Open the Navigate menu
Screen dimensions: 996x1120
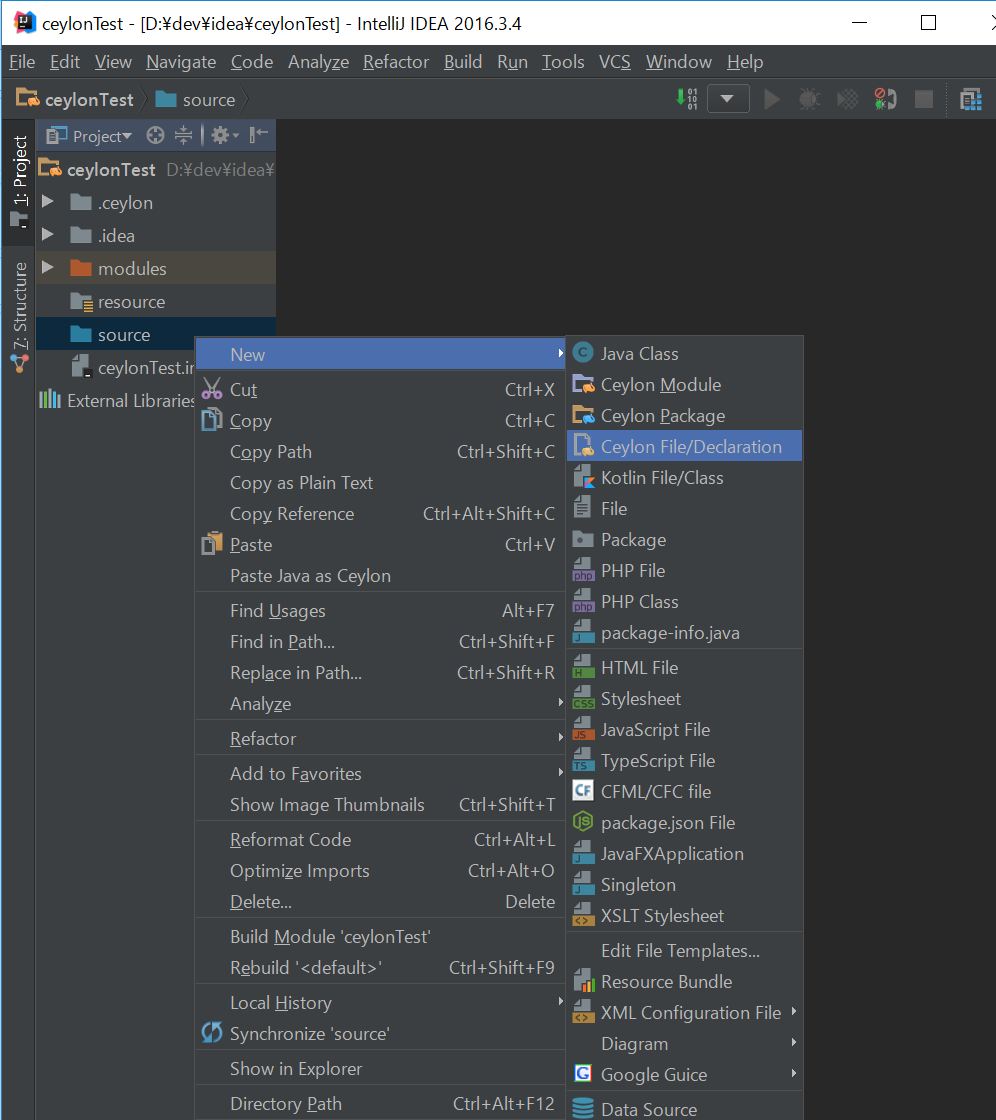tap(181, 62)
